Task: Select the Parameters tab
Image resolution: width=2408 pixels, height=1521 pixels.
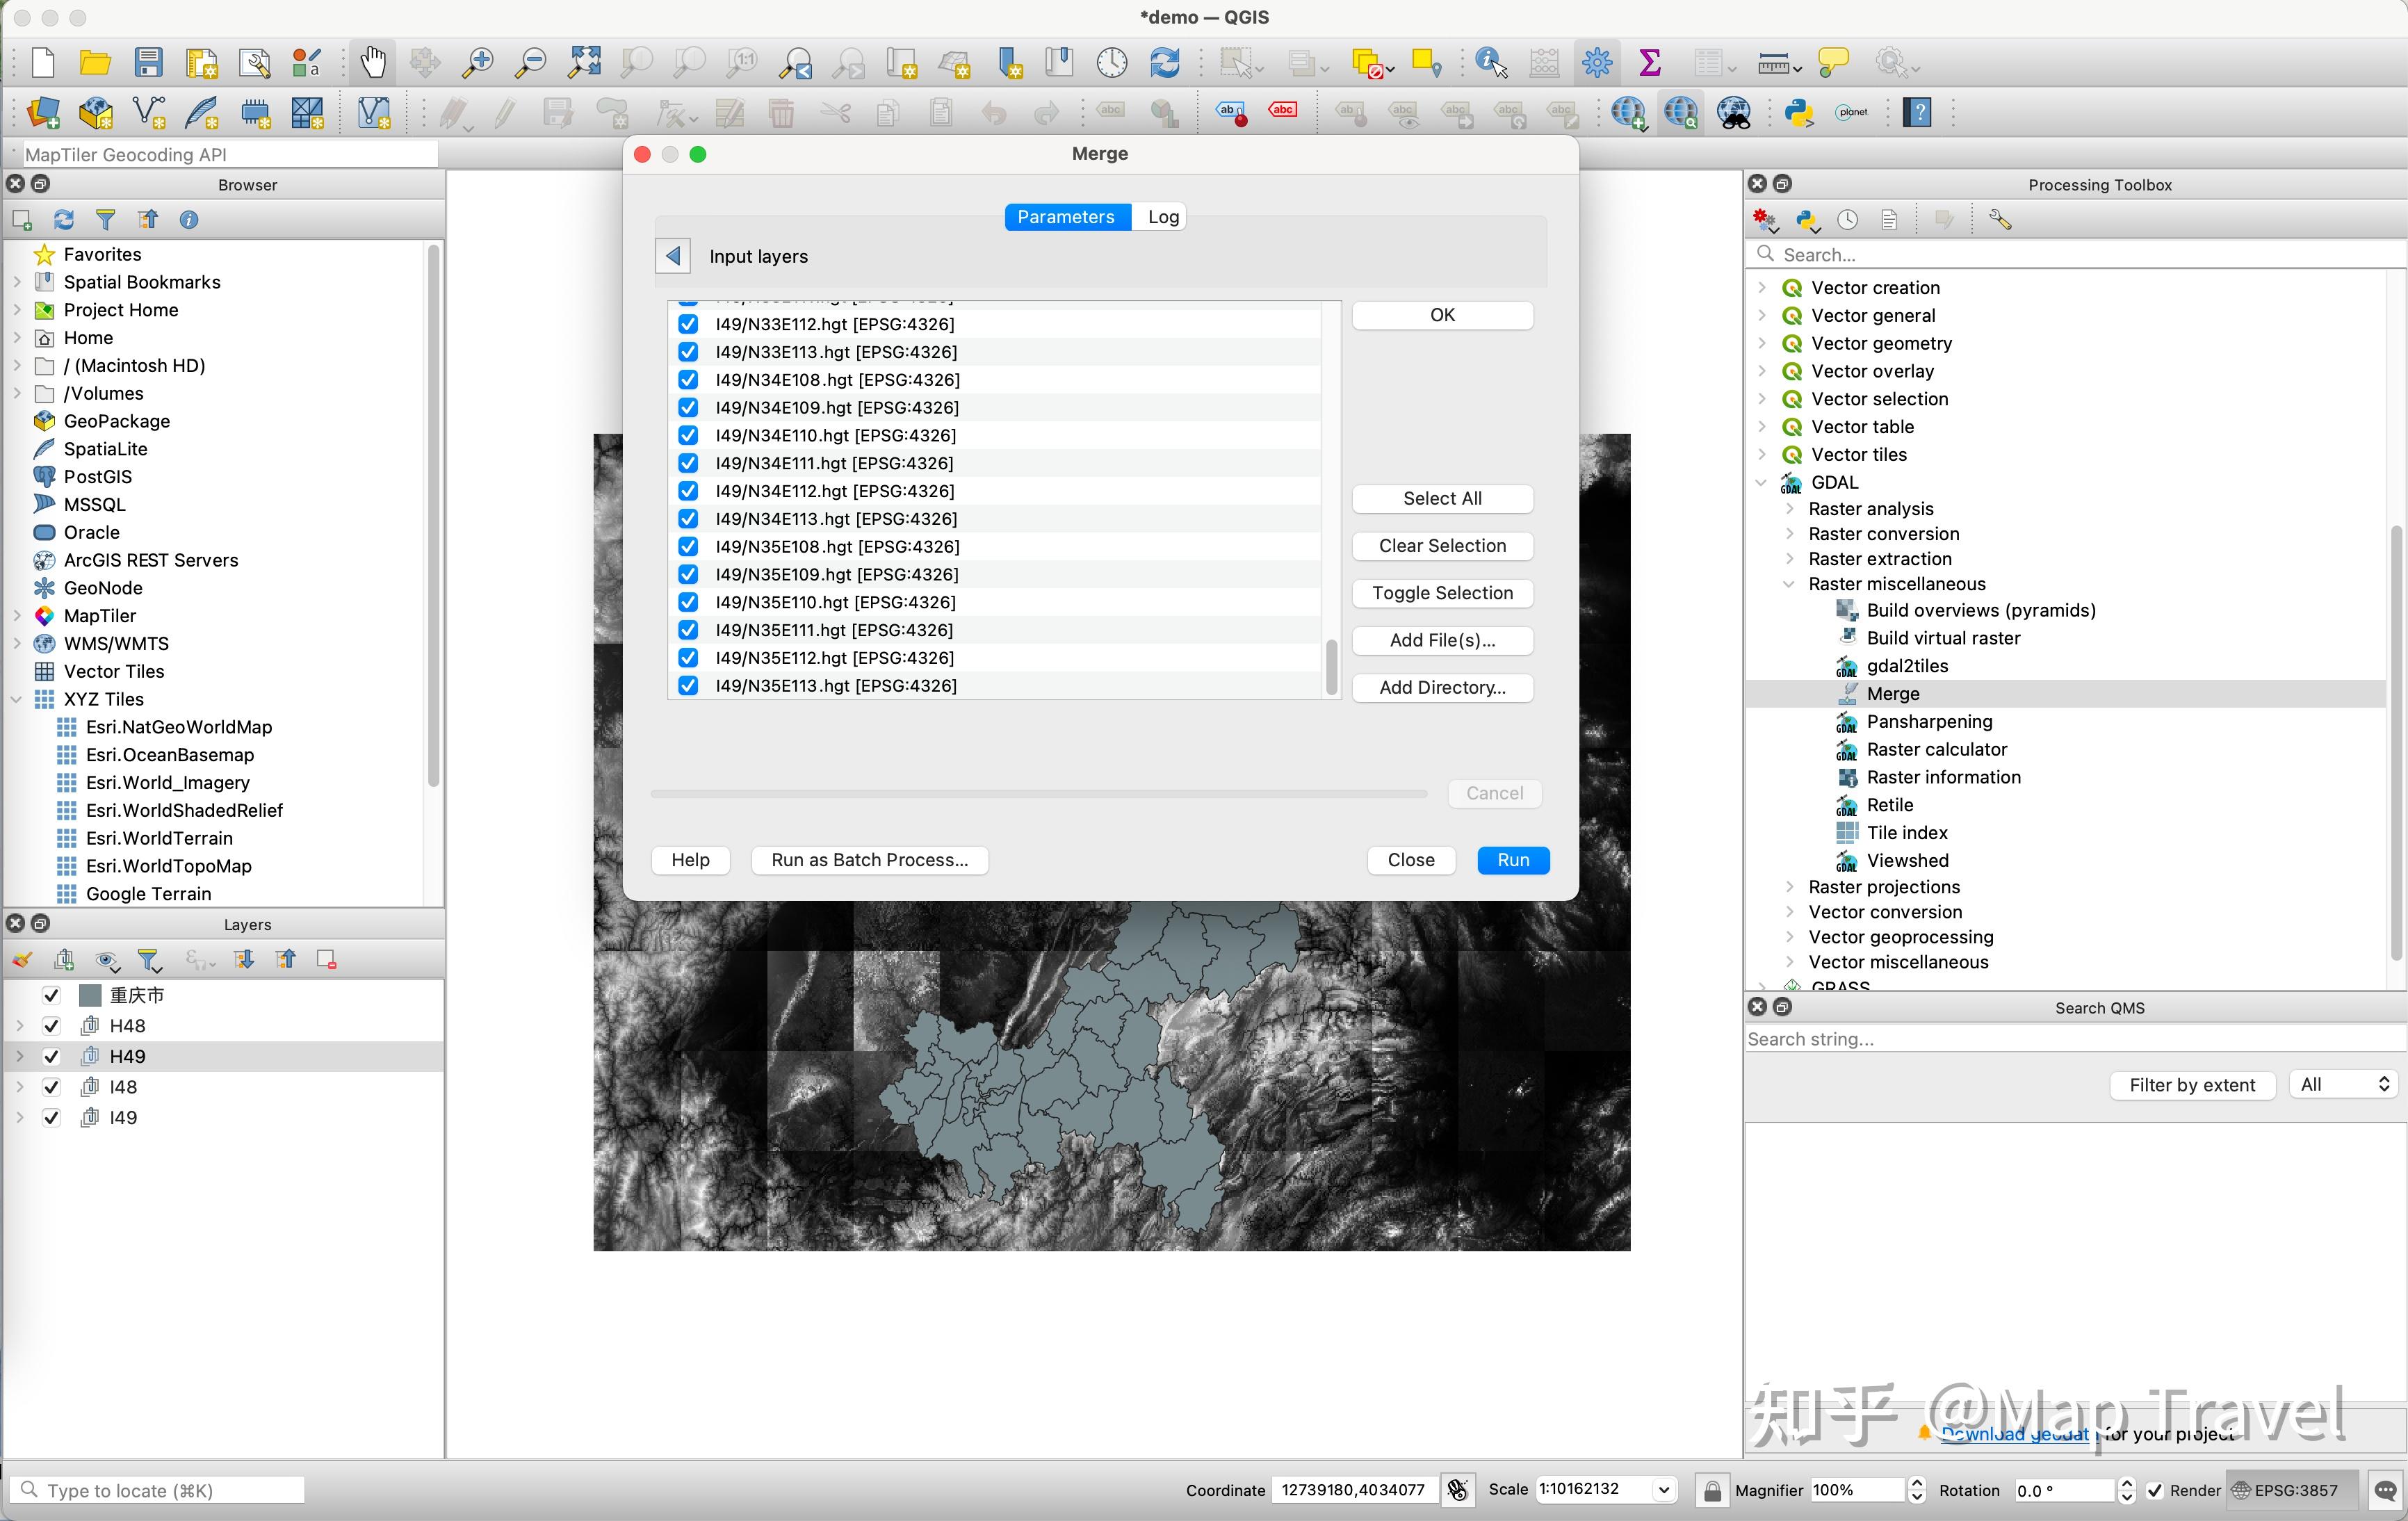Action: coord(1066,216)
